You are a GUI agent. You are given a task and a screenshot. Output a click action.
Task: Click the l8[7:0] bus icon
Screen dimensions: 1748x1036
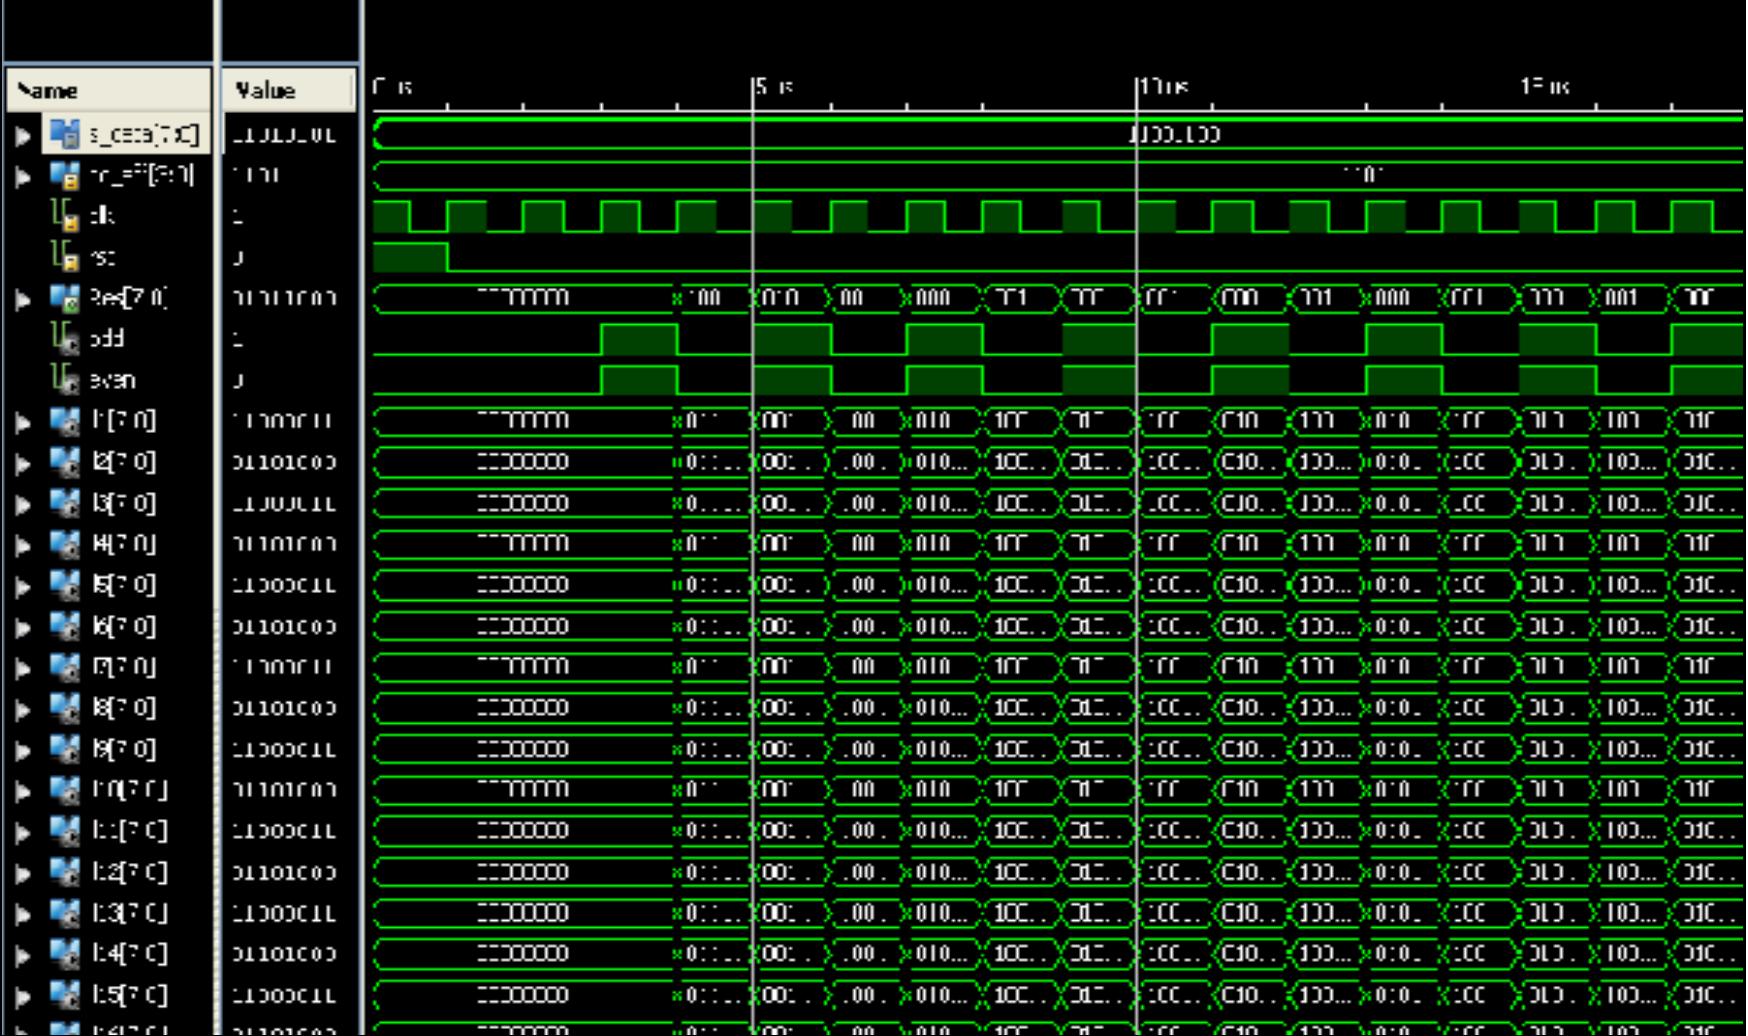pos(65,708)
